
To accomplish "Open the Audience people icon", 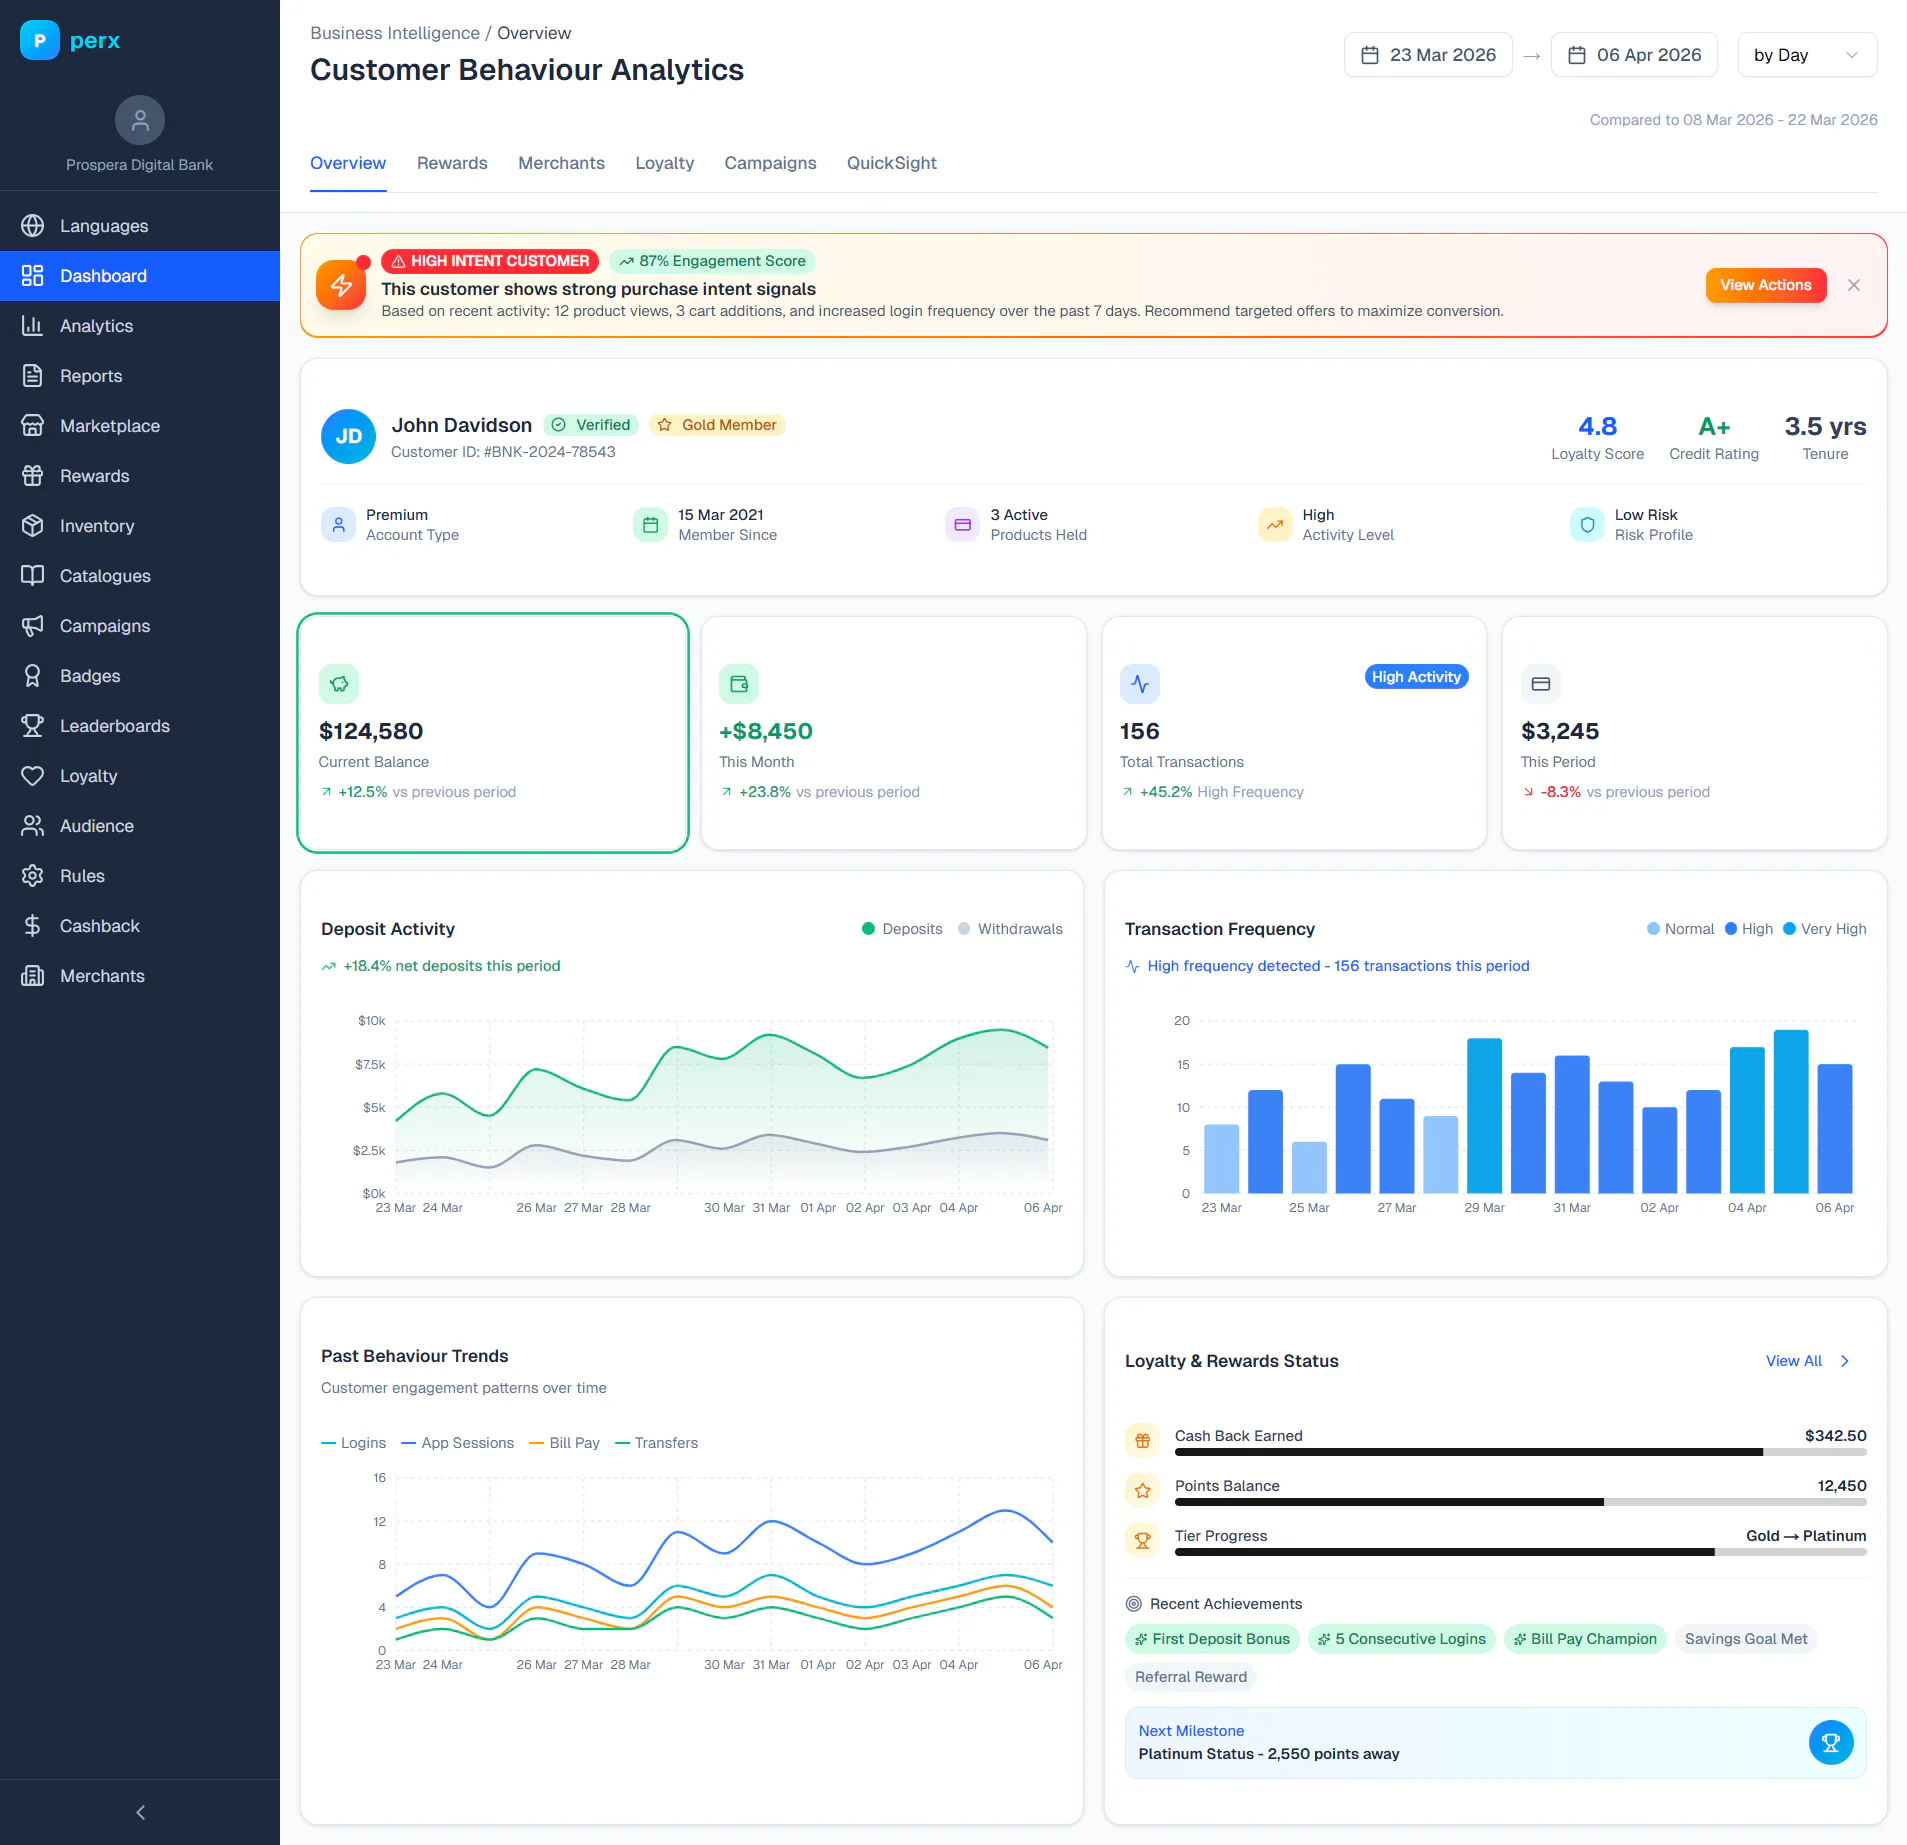I will (33, 826).
